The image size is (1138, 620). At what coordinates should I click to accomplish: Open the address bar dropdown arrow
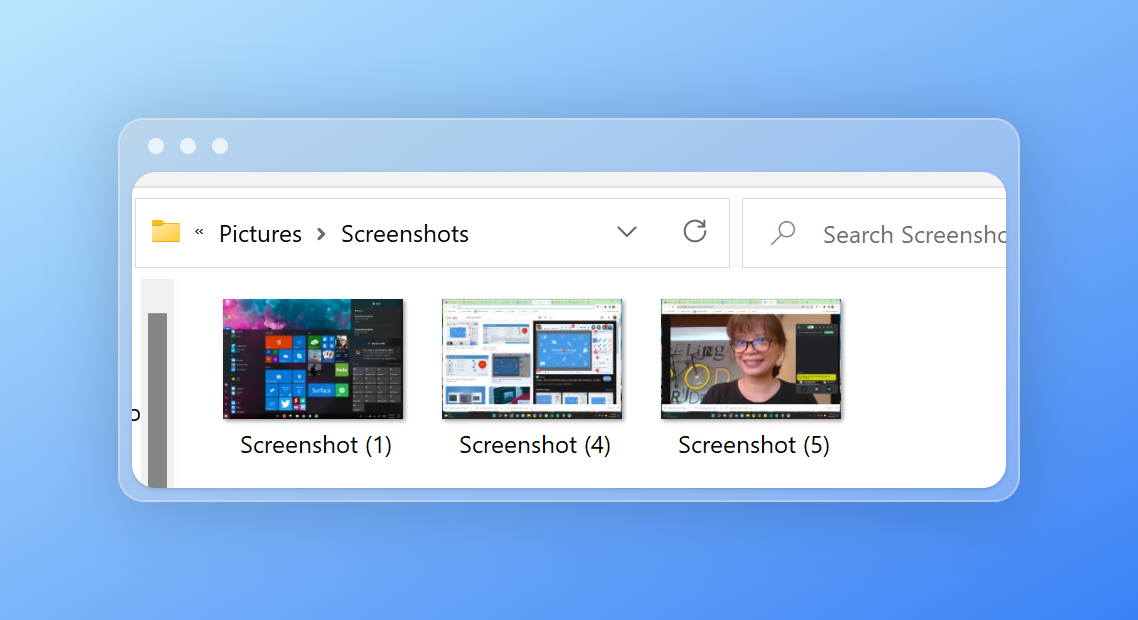coord(627,232)
